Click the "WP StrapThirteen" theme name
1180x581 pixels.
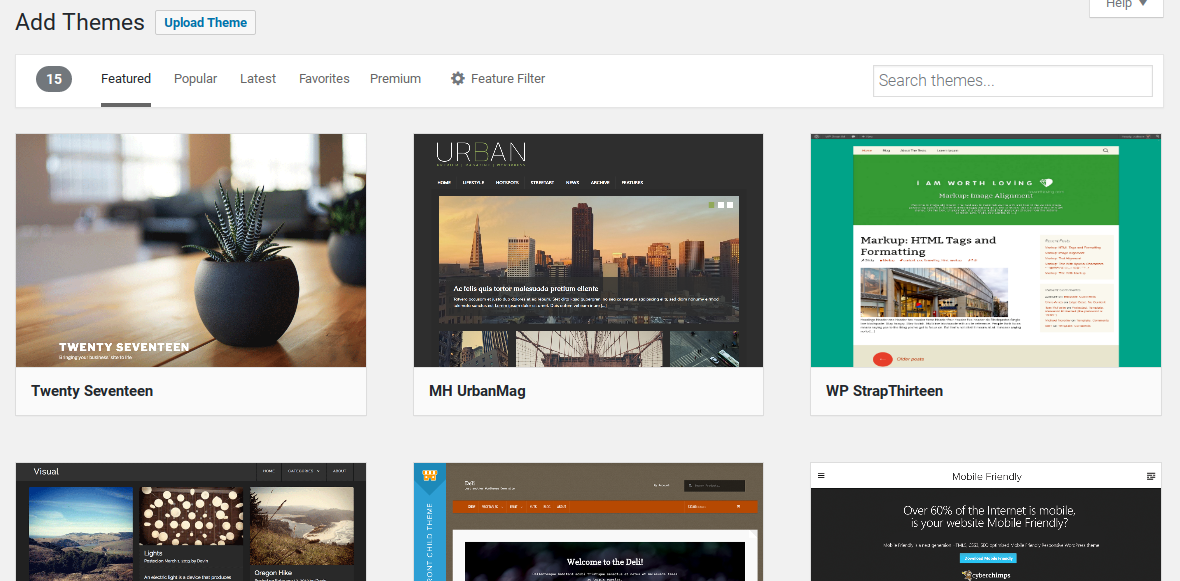[x=884, y=391]
